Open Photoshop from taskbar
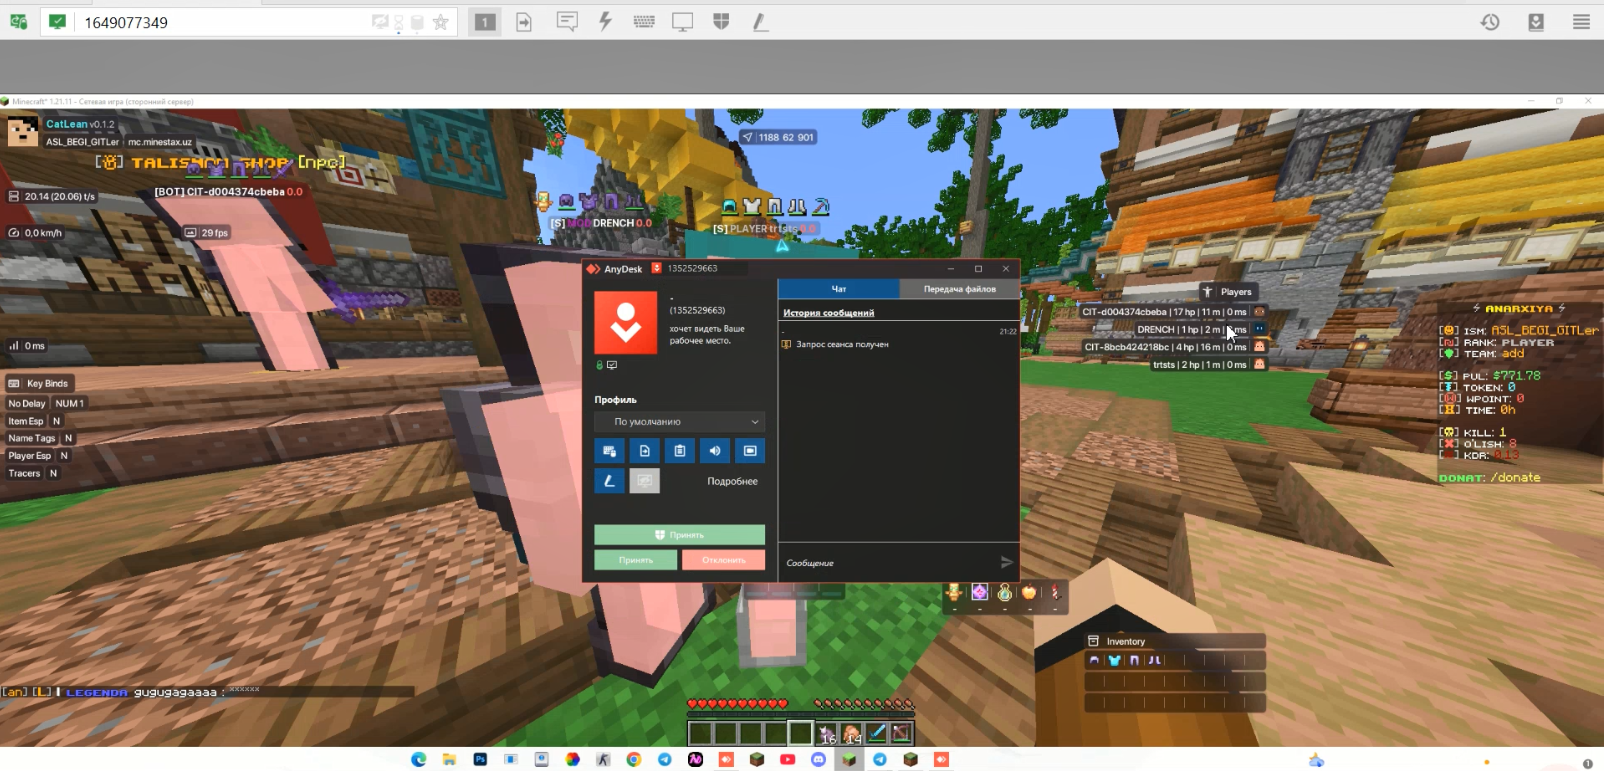The image size is (1604, 771). tap(480, 760)
